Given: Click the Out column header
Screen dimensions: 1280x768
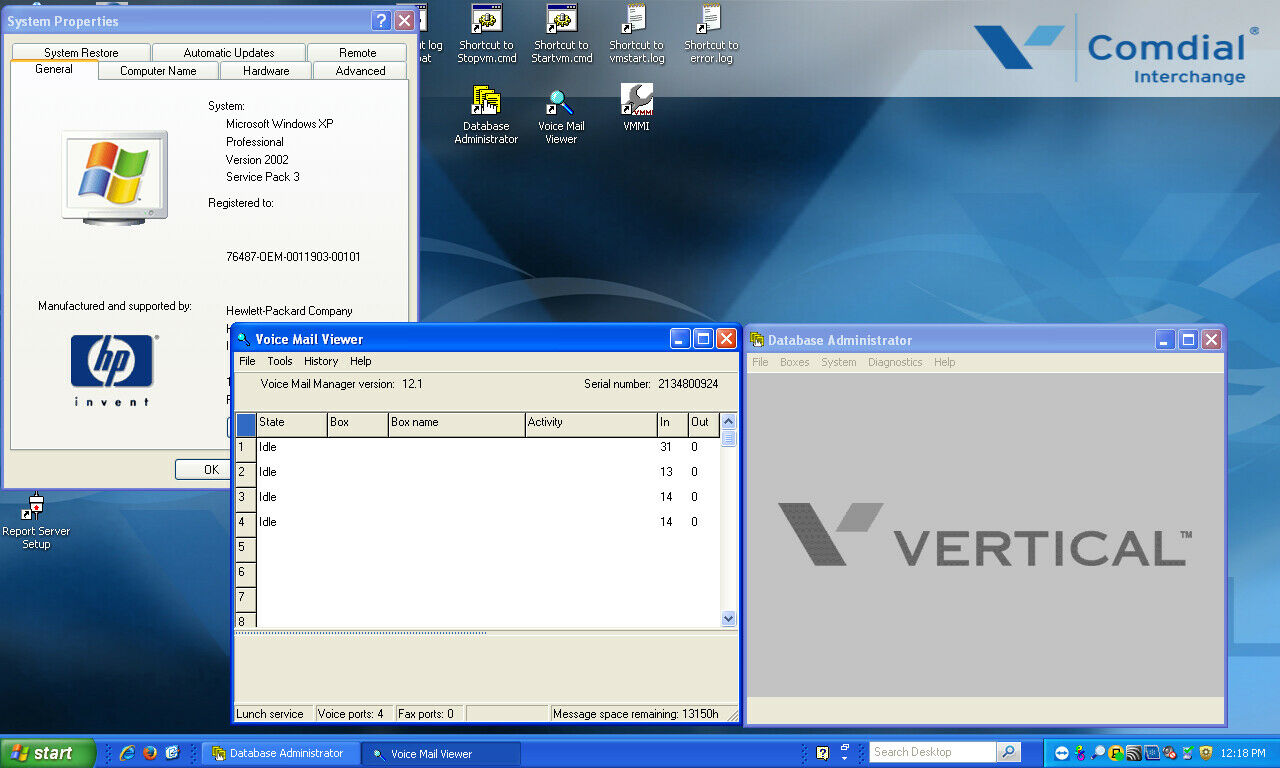Looking at the screenshot, I should pyautogui.click(x=704, y=424).
